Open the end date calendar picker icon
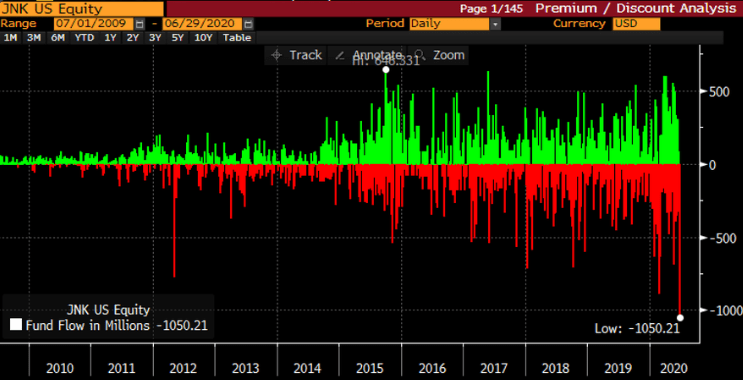The width and height of the screenshot is (743, 380). tap(249, 24)
